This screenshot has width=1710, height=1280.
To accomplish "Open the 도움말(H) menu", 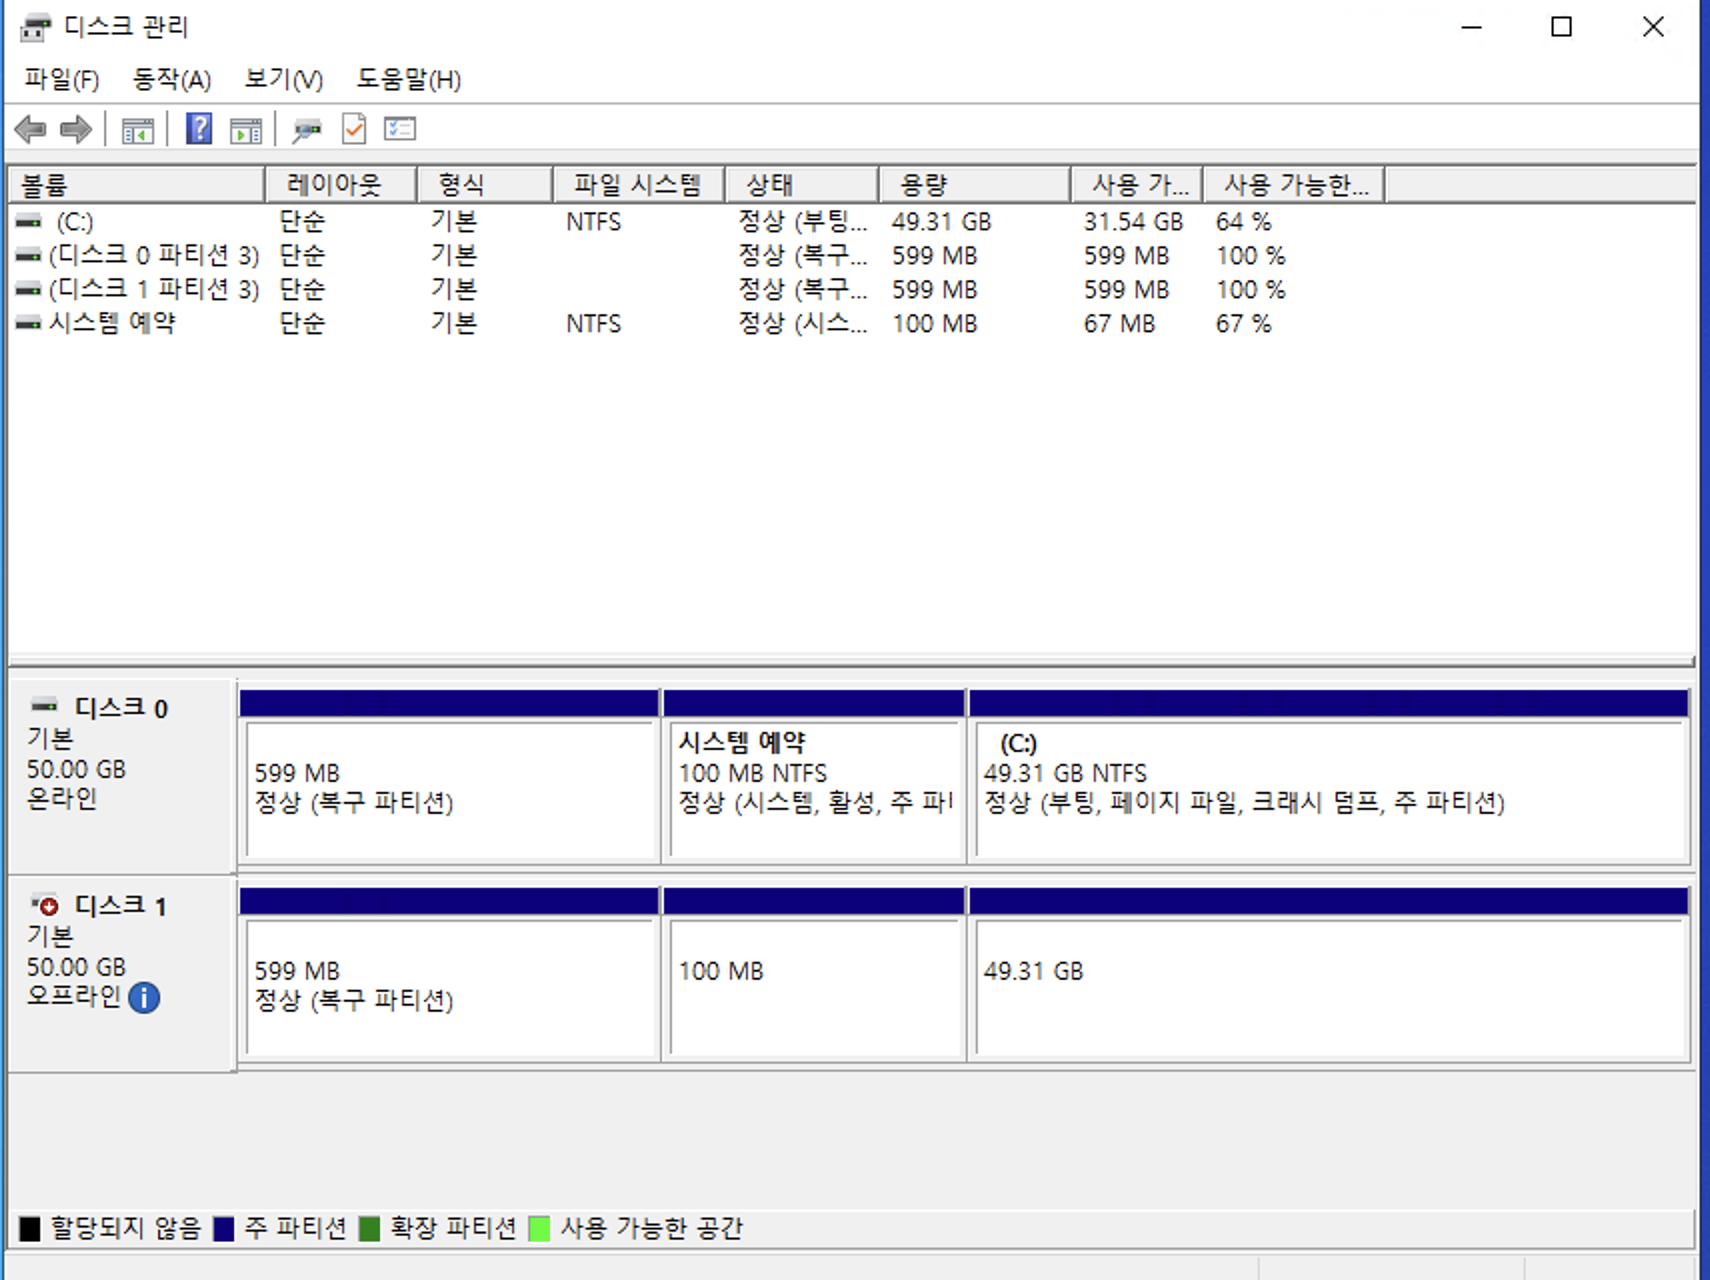I will click(409, 79).
